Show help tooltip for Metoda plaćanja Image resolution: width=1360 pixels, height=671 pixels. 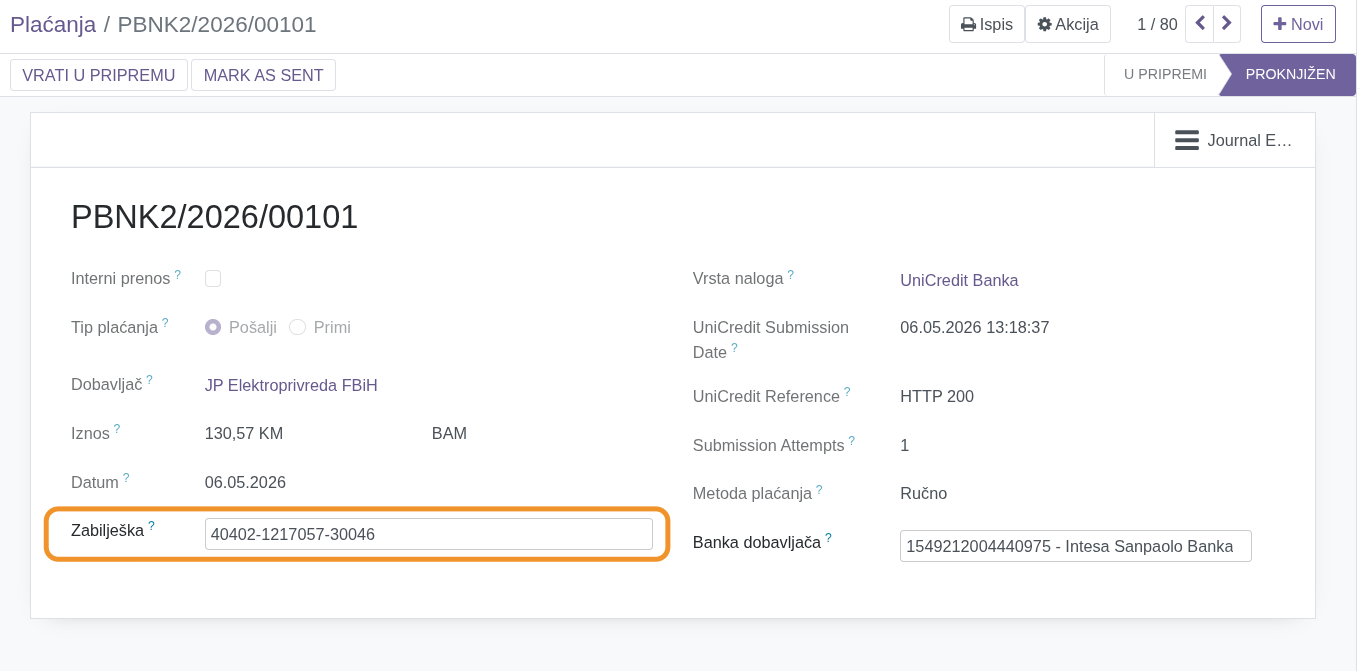point(819,489)
